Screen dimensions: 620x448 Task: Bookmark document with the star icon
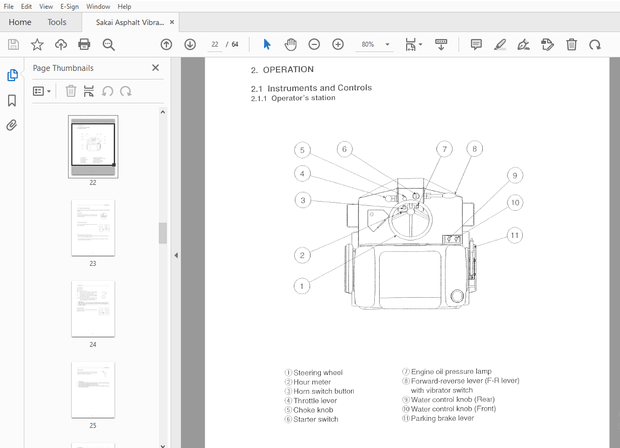(37, 44)
